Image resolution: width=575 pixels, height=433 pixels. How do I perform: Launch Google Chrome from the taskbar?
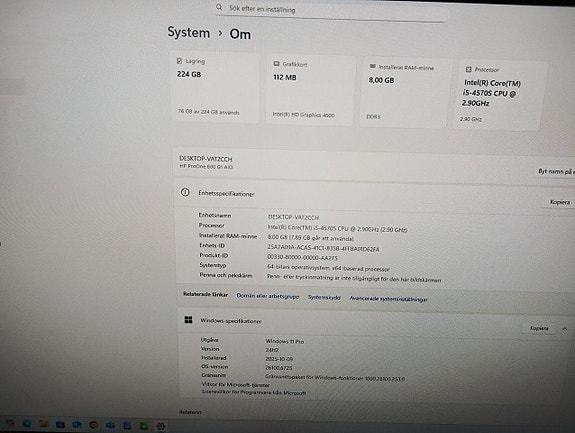point(94,425)
